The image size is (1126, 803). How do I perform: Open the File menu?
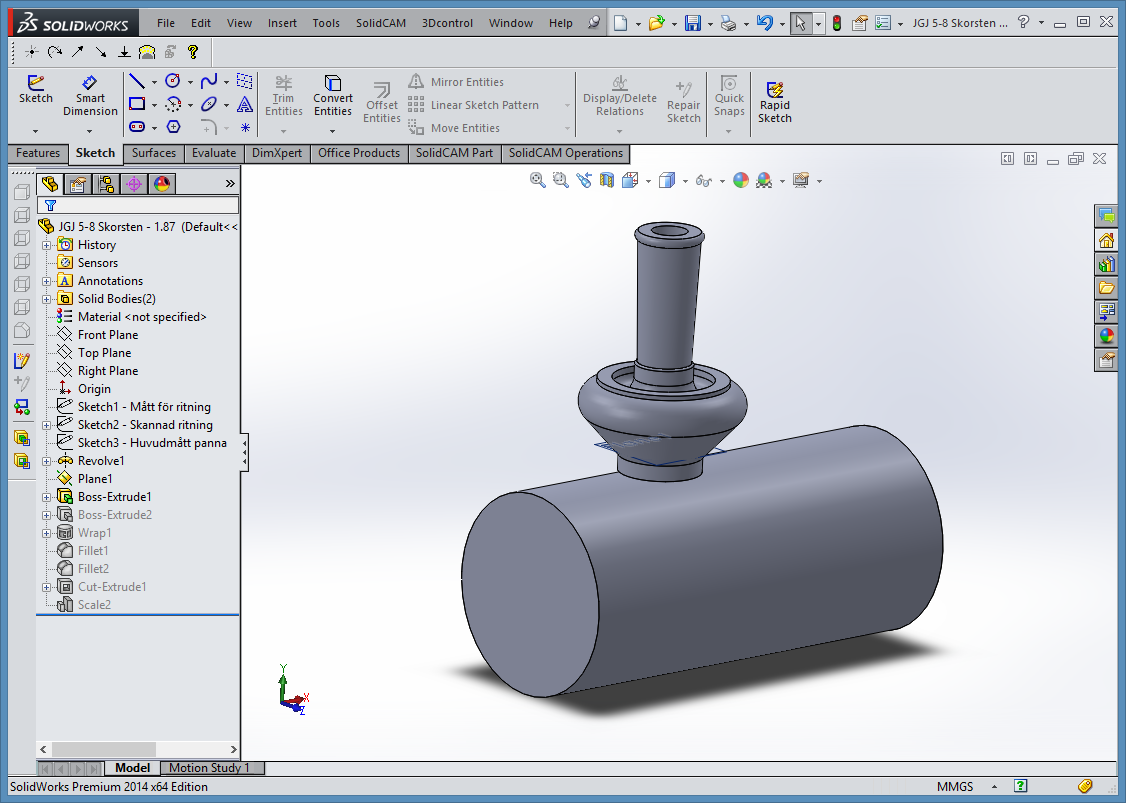click(166, 23)
